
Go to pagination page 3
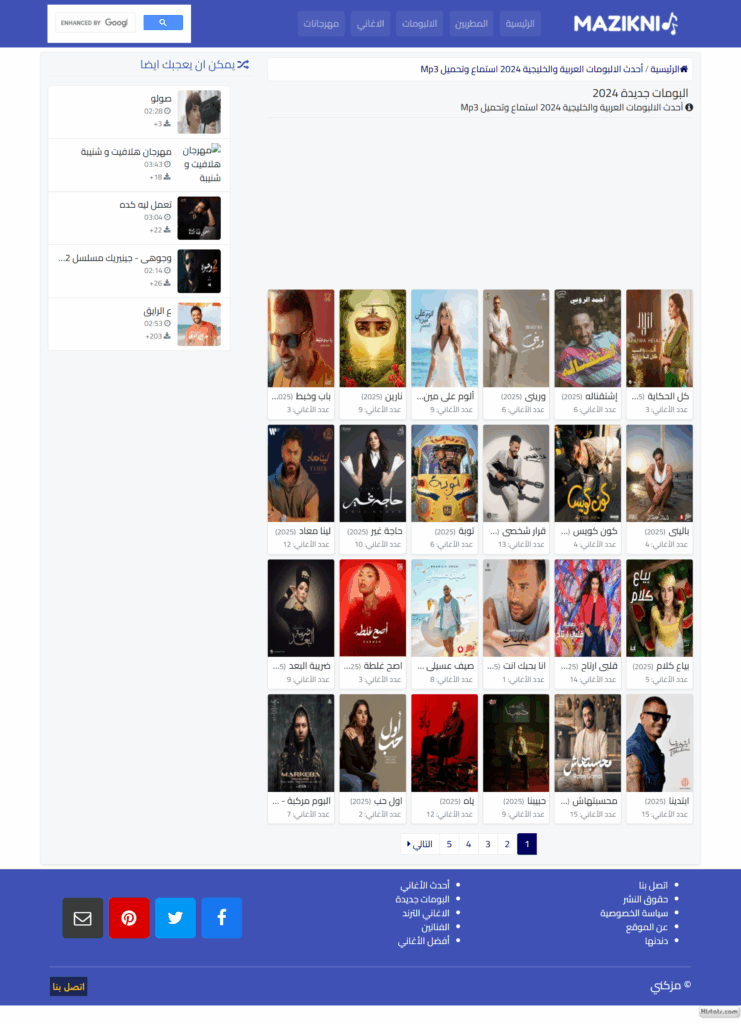[488, 844]
